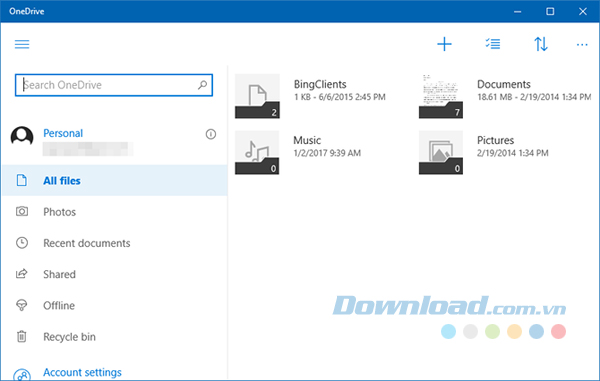Click the account info icon beside Personal
Image resolution: width=600 pixels, height=381 pixels.
click(210, 134)
